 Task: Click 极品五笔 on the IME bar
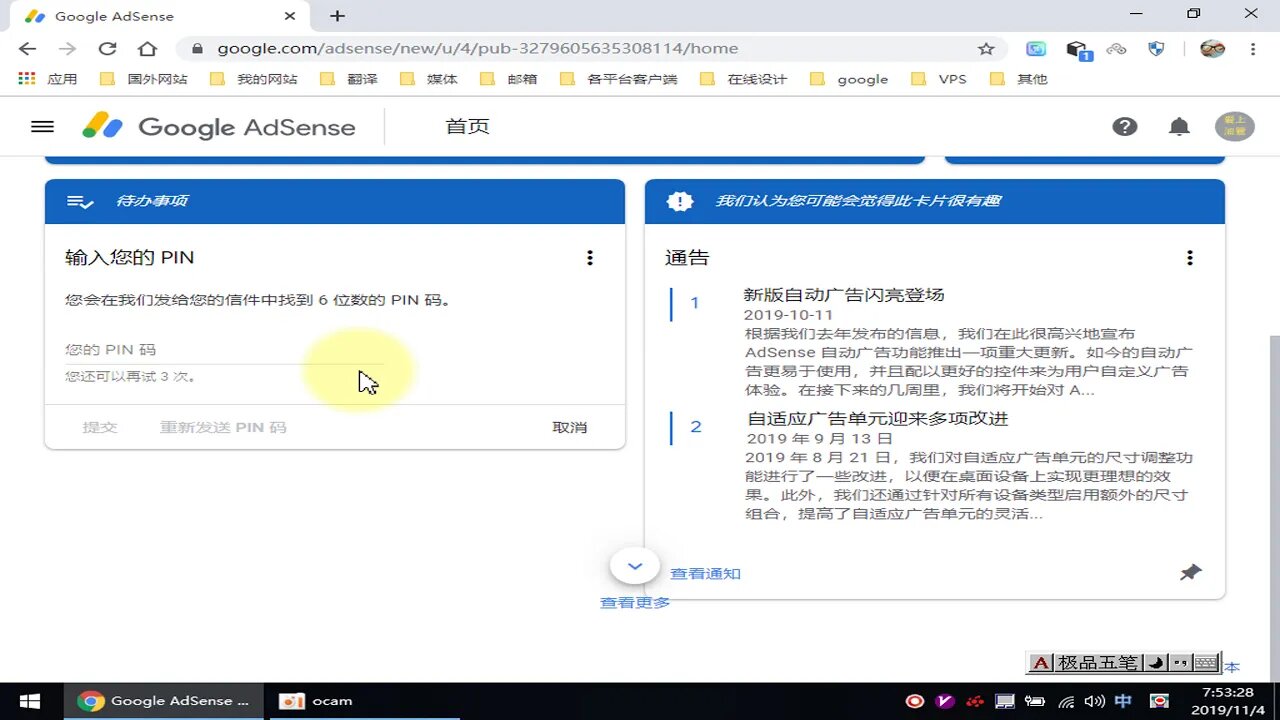(1097, 662)
